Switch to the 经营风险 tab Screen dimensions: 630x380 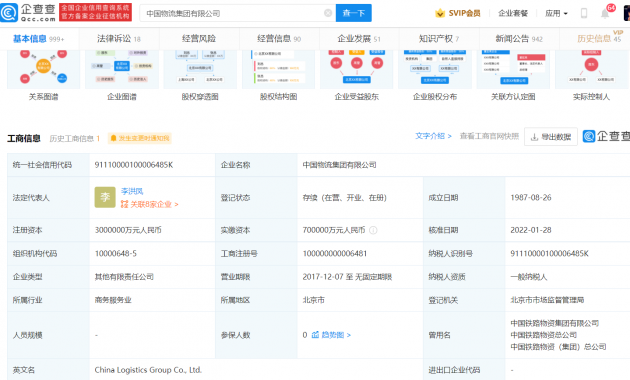[x=199, y=39]
